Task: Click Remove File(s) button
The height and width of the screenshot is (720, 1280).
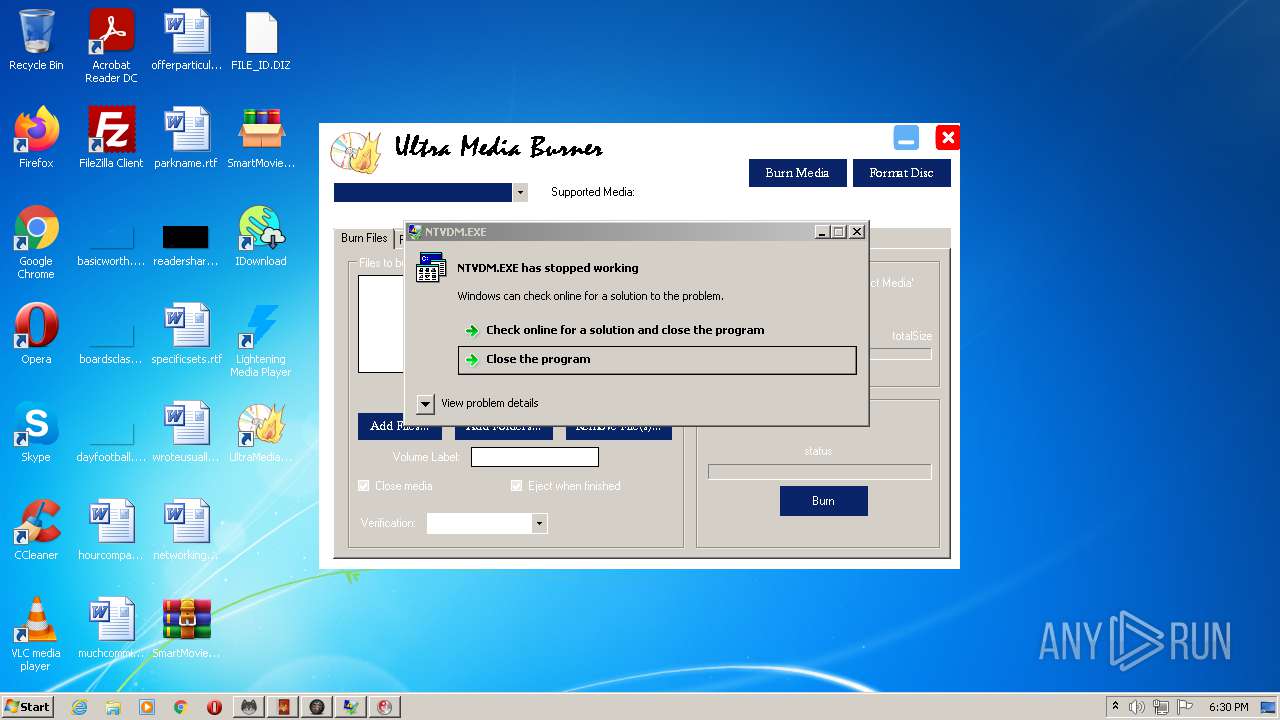Action: click(x=619, y=433)
